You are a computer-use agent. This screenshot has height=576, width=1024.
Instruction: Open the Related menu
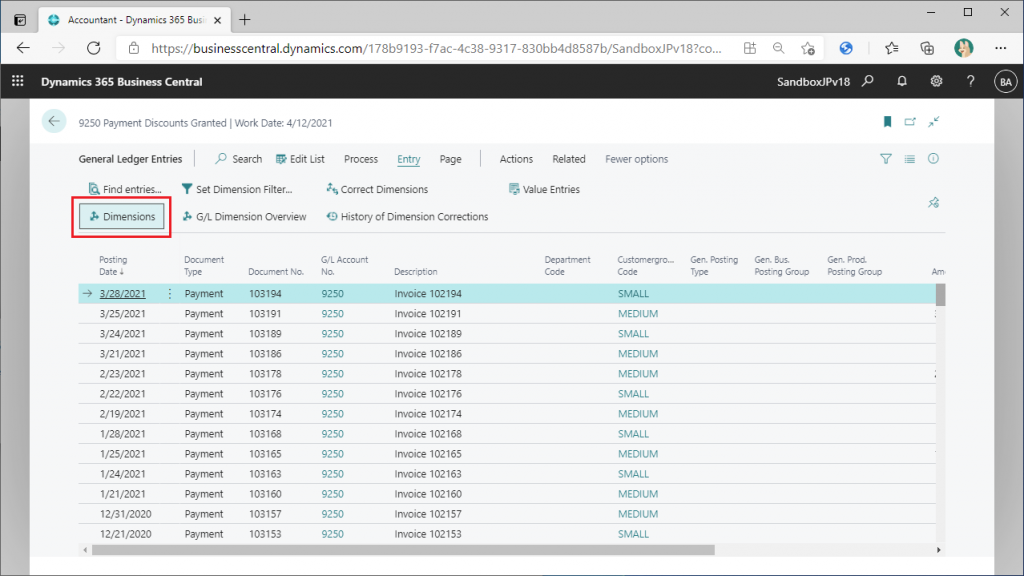pos(569,159)
